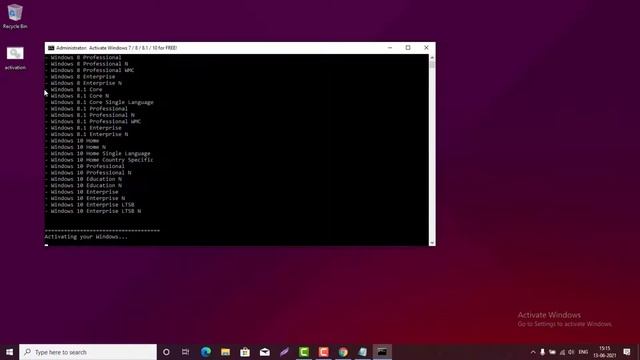Click the console scrollbar thumb
Viewport: 640px width, 360px height.
(x=432, y=64)
